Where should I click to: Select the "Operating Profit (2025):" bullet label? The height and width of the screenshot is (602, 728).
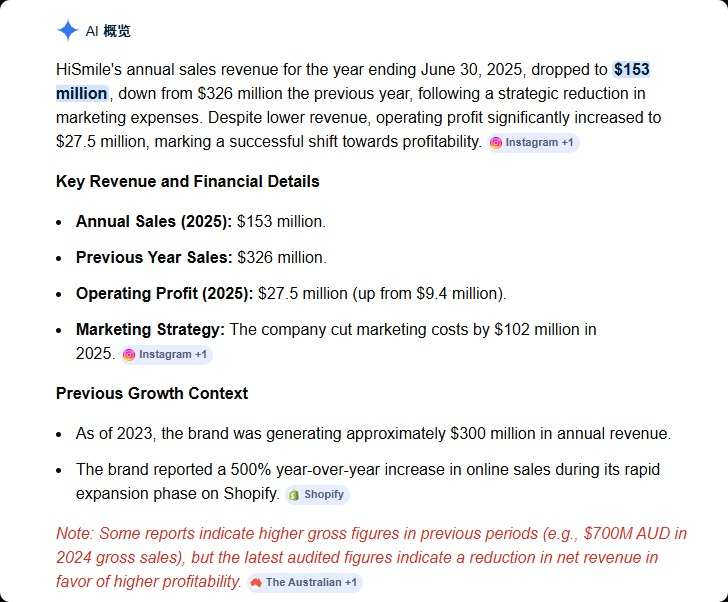[165, 293]
